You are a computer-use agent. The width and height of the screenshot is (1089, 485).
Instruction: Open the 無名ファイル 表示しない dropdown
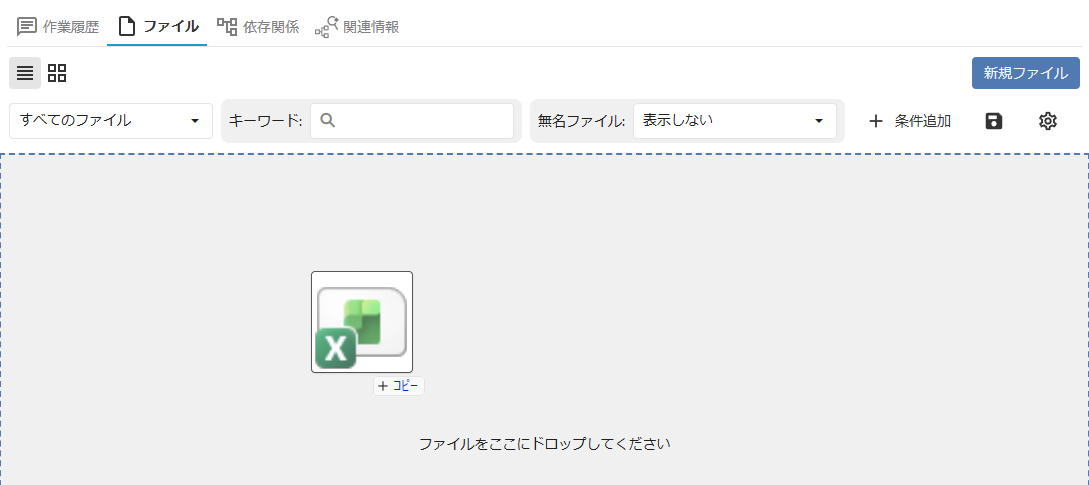point(735,121)
